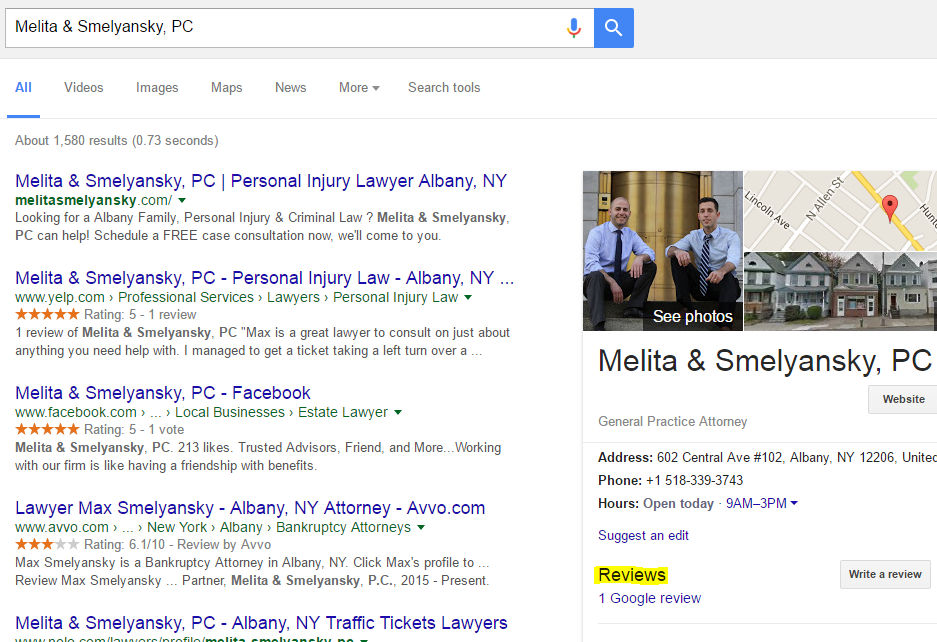Screen dimensions: 937x642
Task: Click the Yelp five-star rating stars
Action: pos(47,314)
